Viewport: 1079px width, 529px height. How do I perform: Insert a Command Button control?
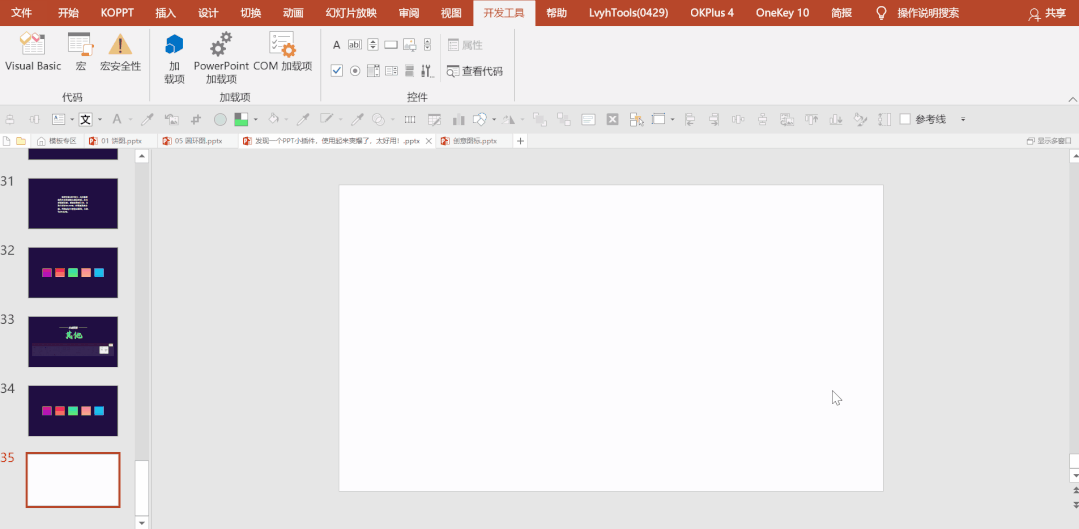point(391,45)
